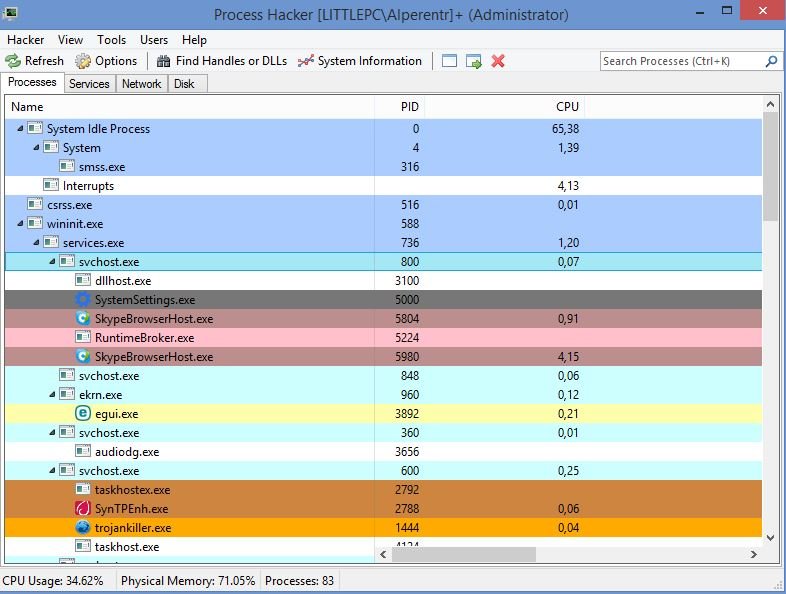Click the red X kill window icon
Viewport: 786px width, 594px height.
click(x=498, y=61)
